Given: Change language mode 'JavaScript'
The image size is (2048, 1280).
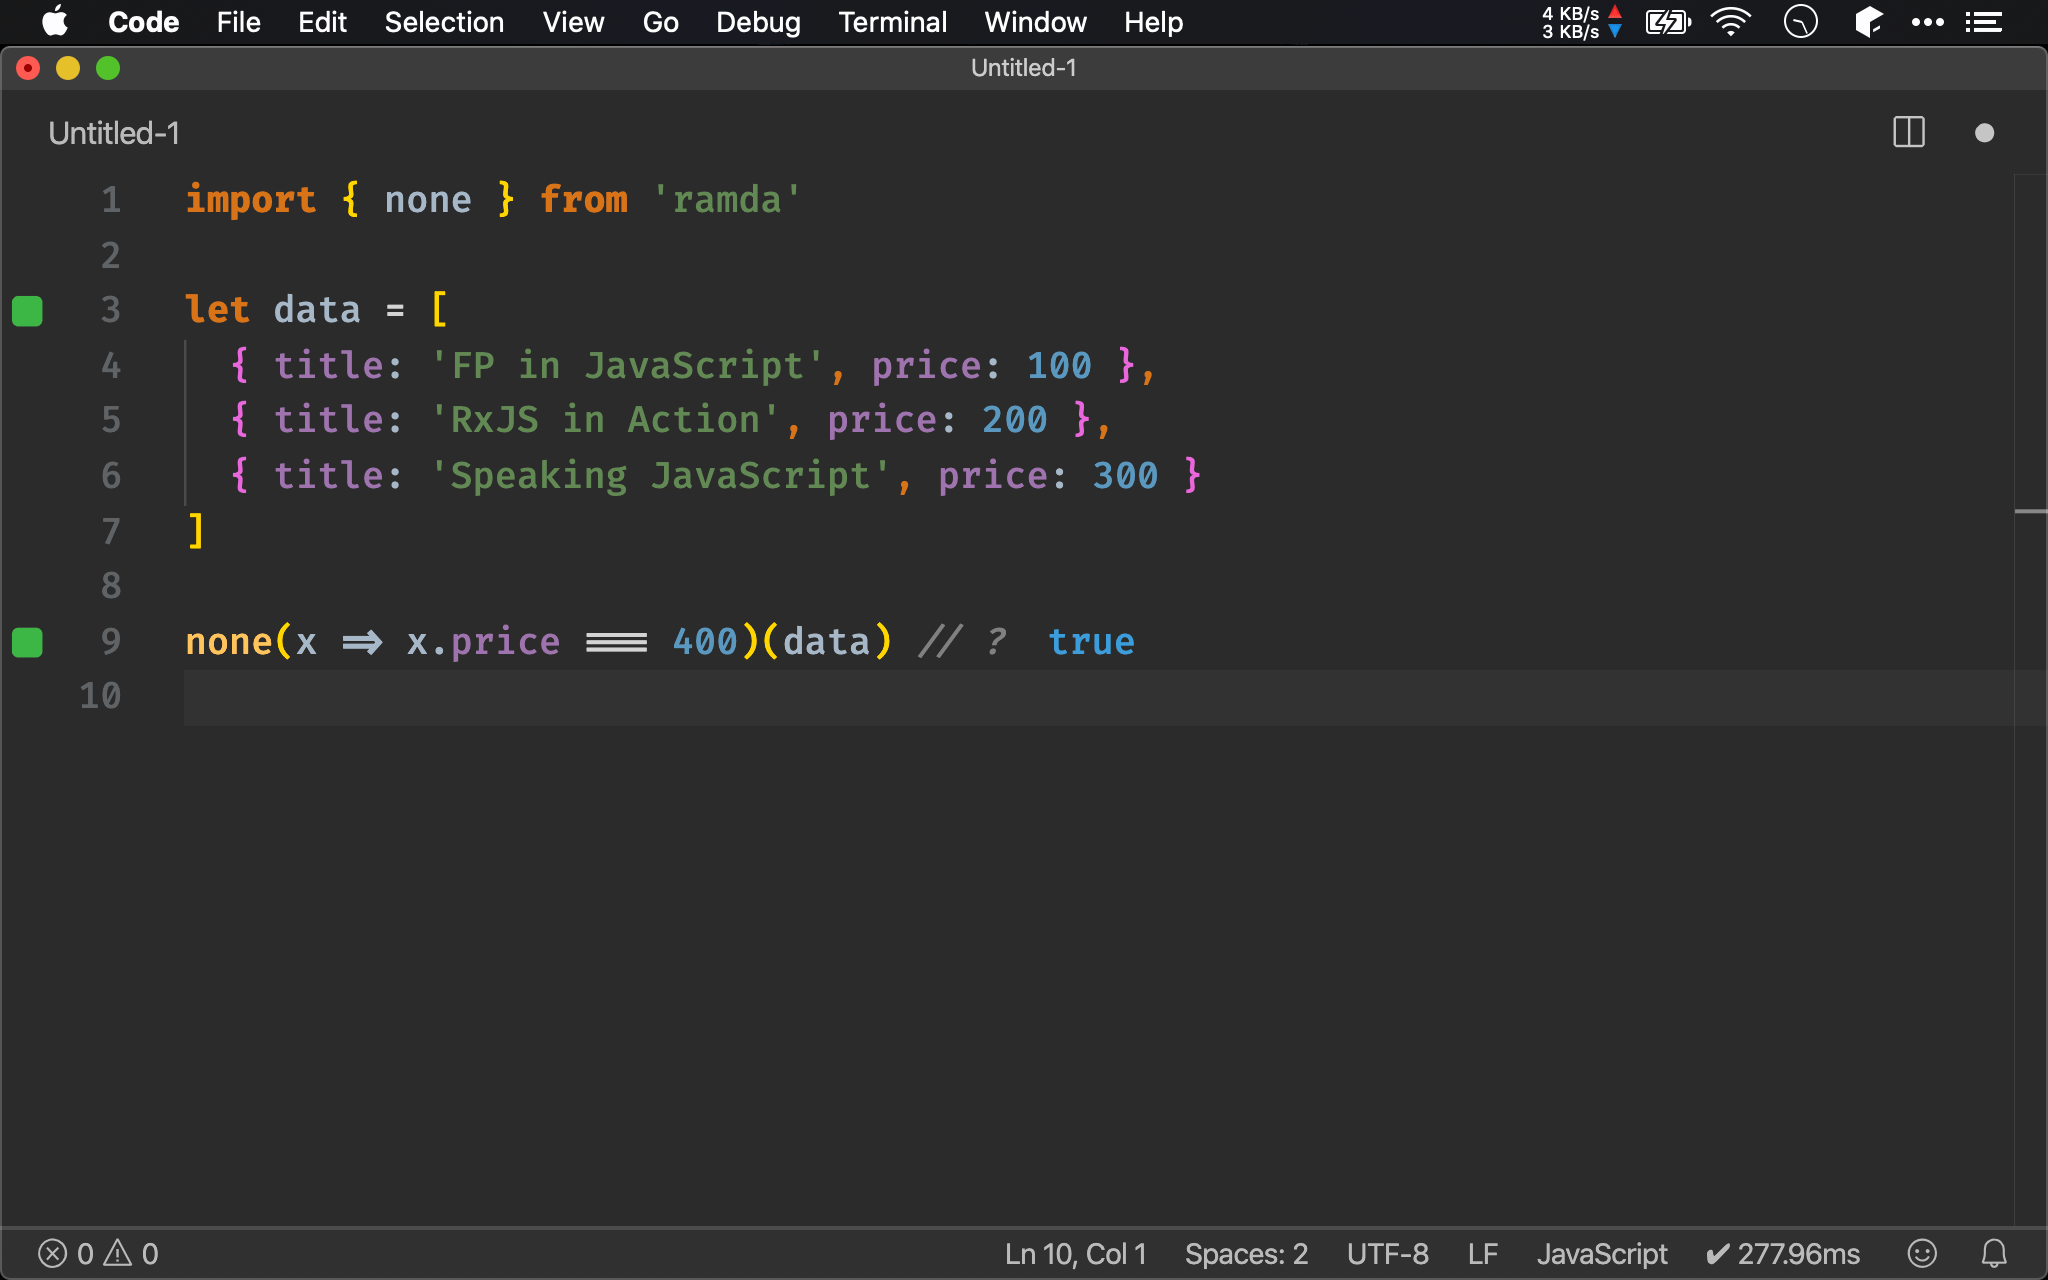Looking at the screenshot, I should [1602, 1254].
